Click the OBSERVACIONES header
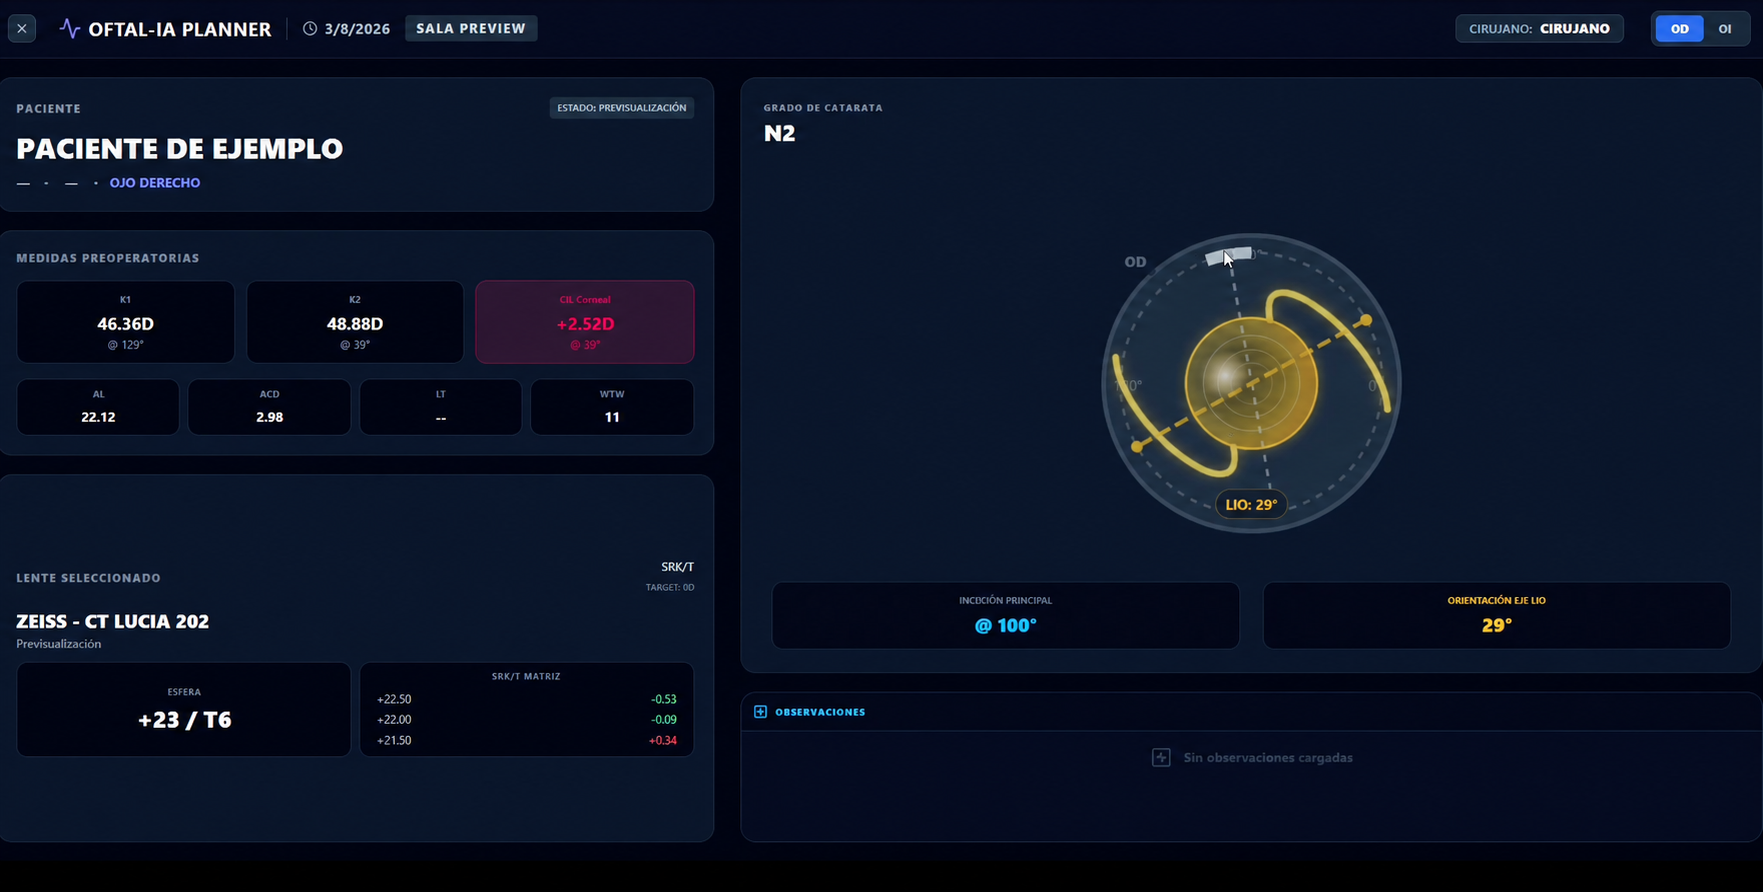 [820, 712]
